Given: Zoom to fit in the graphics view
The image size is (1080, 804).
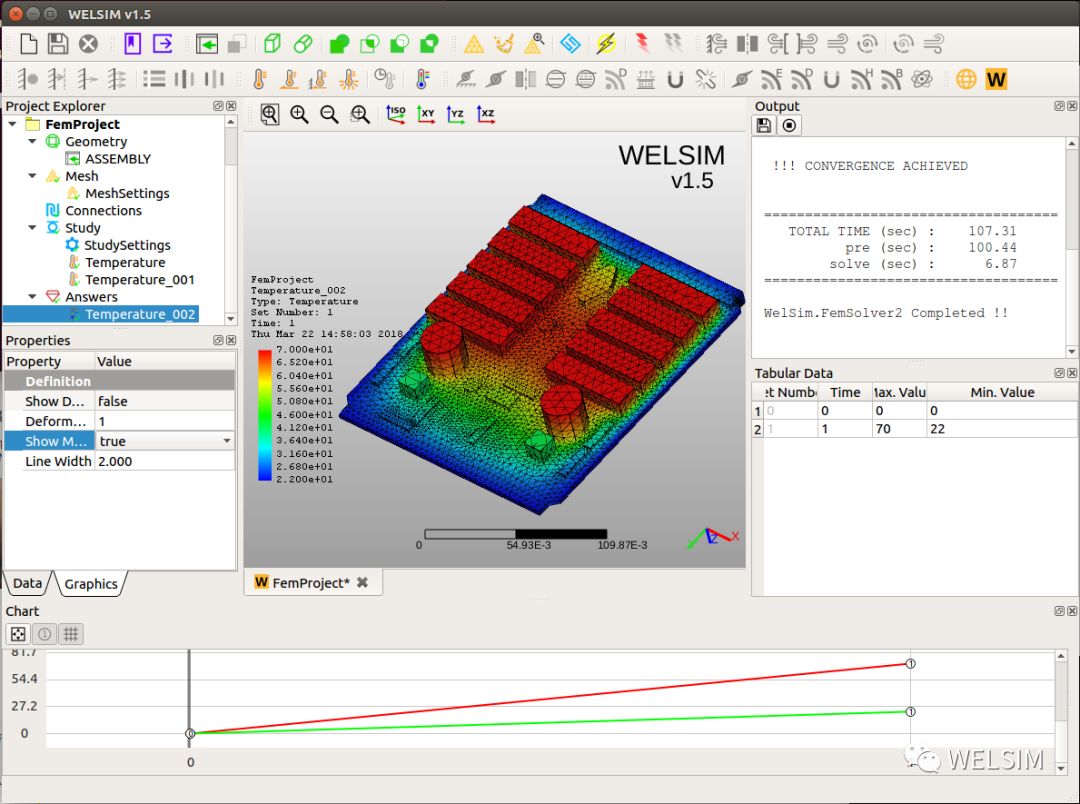Looking at the screenshot, I should point(269,114).
